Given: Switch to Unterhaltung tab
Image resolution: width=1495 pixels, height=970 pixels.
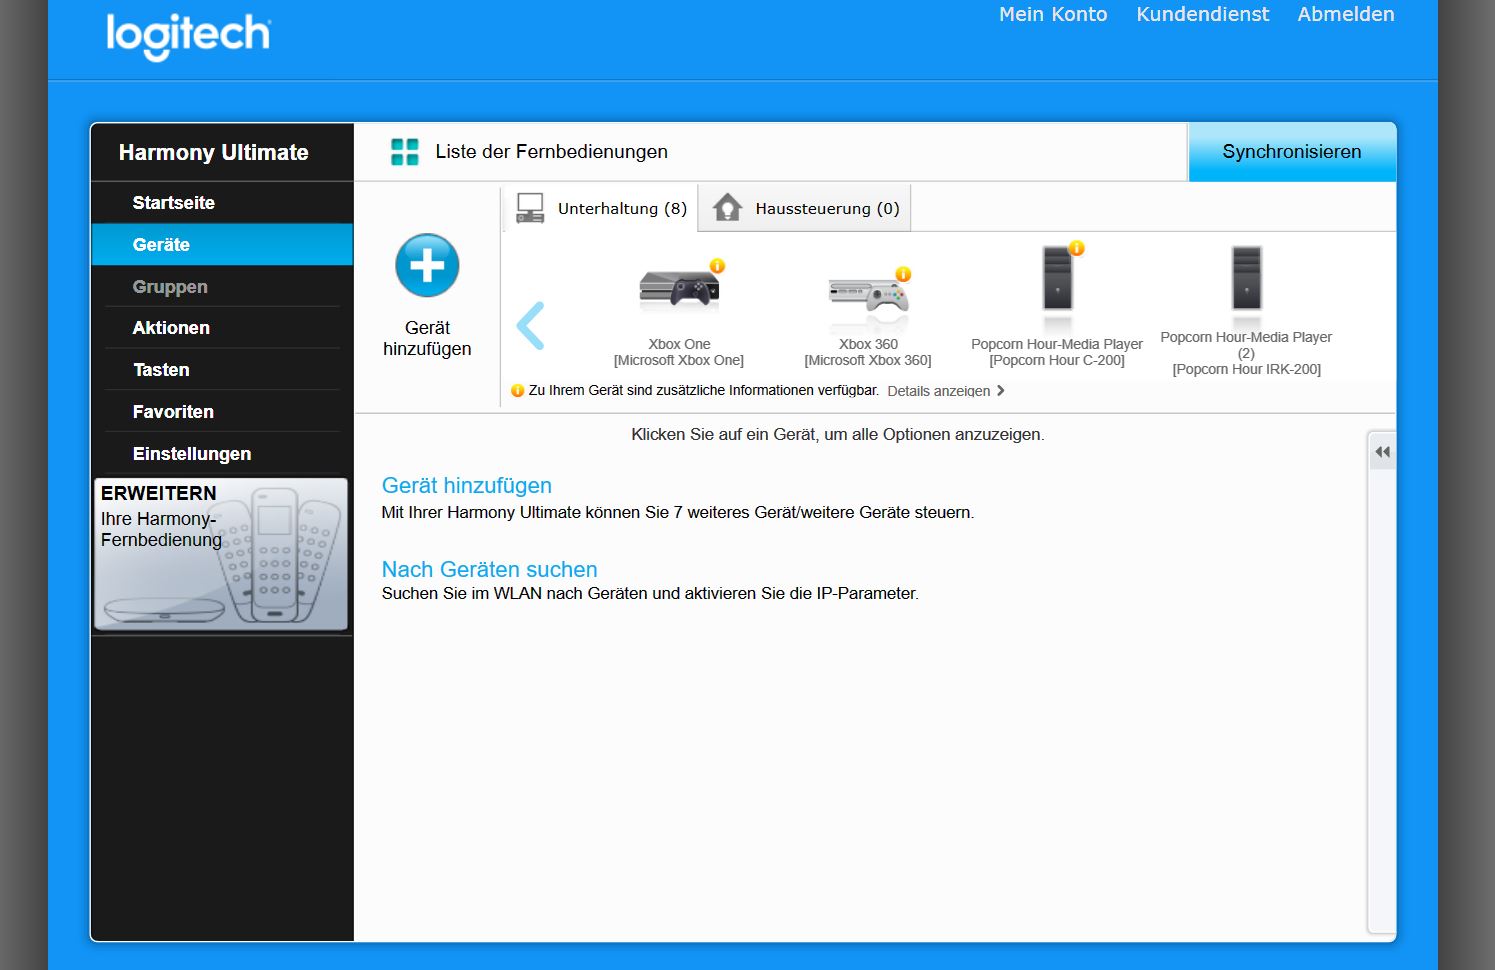Looking at the screenshot, I should (602, 208).
